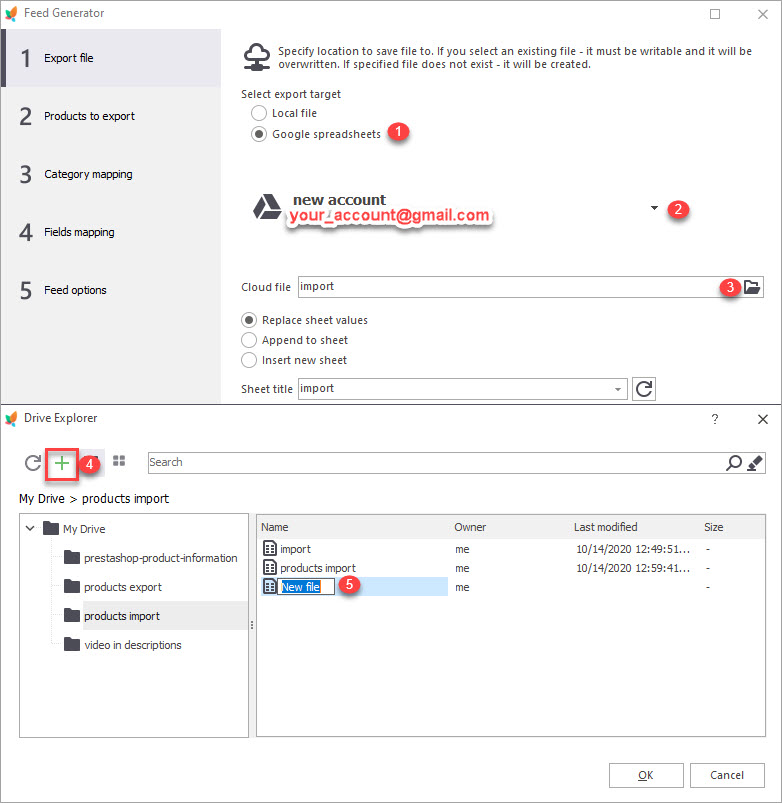Sort by Last modified column header

click(x=605, y=527)
